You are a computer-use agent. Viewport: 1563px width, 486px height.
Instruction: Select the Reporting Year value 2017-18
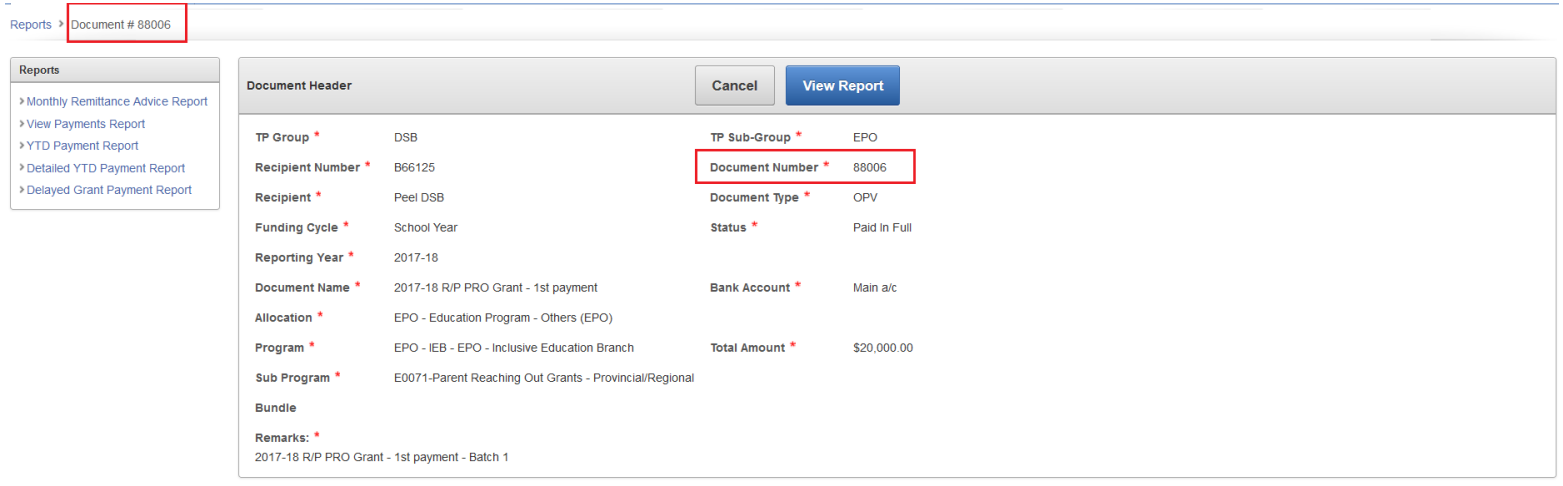[416, 257]
